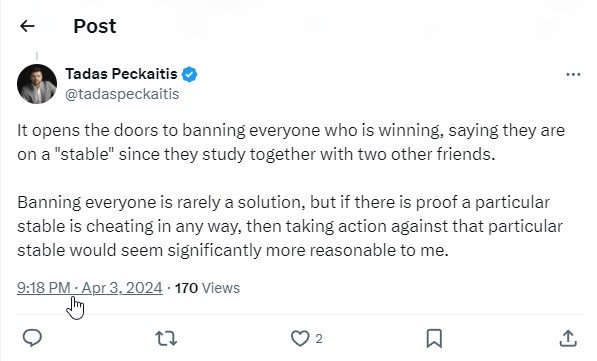The width and height of the screenshot is (597, 361).
Task: Click the Tadas Peckaitis display name
Action: [x=121, y=74]
